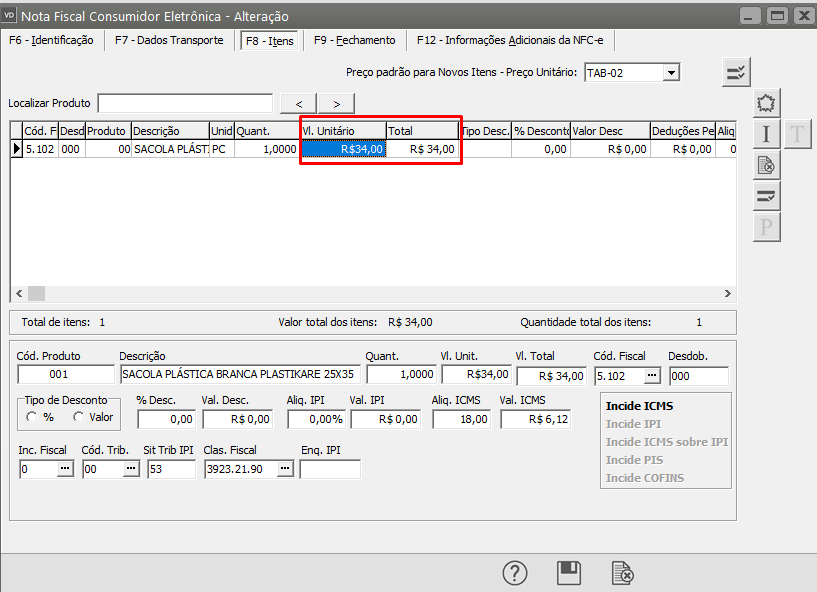Open the Clas. Fiscal lookup ellipsis button

click(284, 468)
